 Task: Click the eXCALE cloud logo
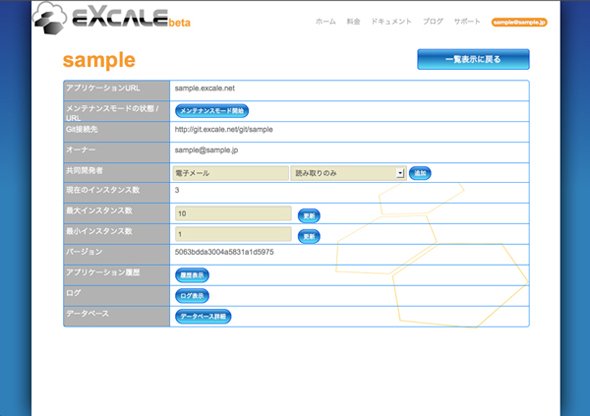click(x=112, y=18)
